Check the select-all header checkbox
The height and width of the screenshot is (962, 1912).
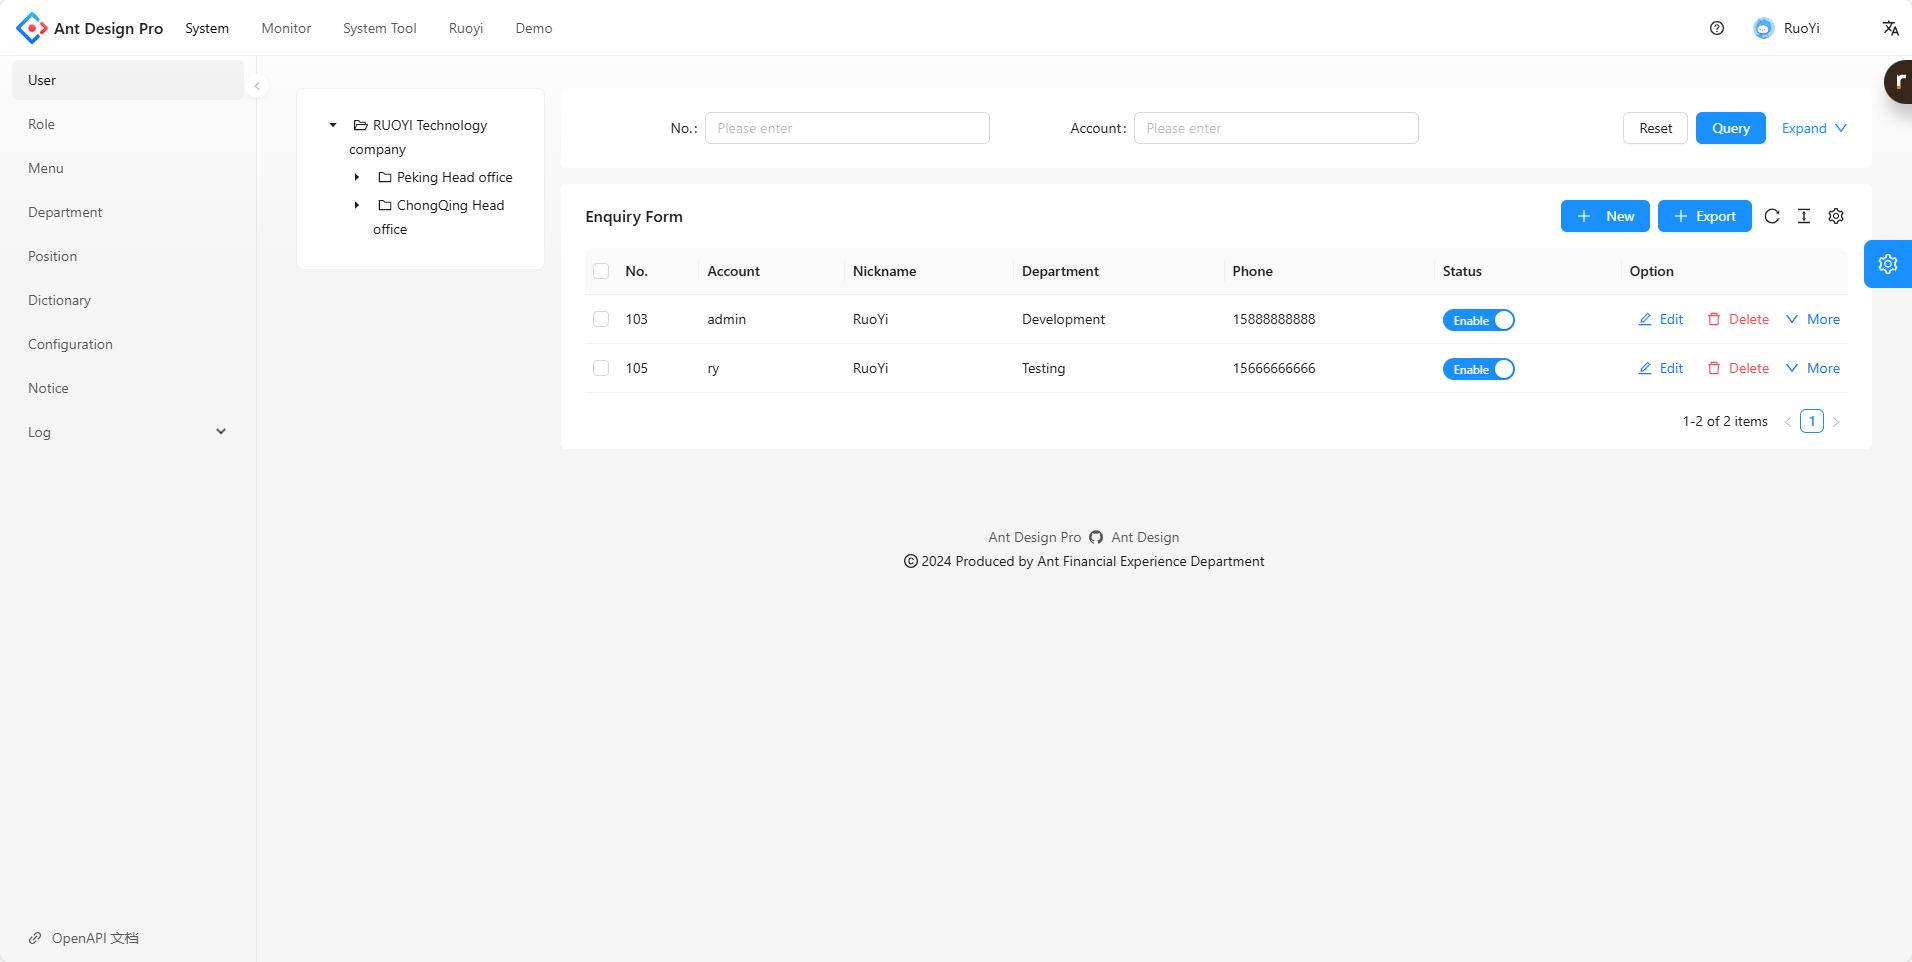[601, 271]
